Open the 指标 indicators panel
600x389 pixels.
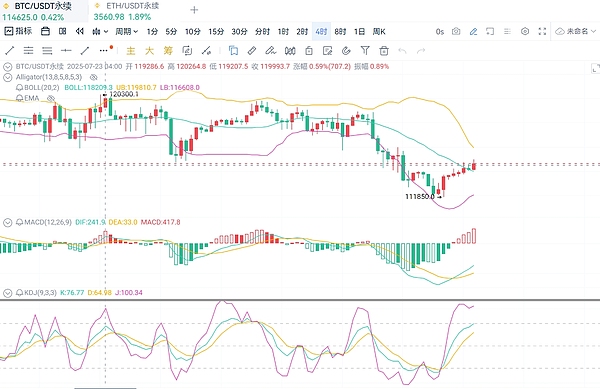pyautogui.click(x=18, y=31)
